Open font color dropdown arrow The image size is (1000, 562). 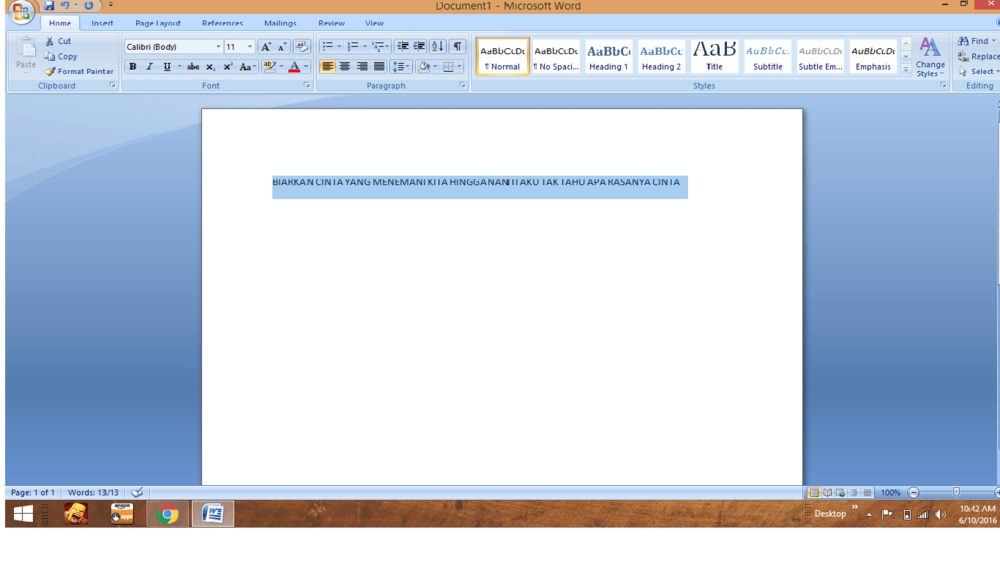(x=306, y=66)
